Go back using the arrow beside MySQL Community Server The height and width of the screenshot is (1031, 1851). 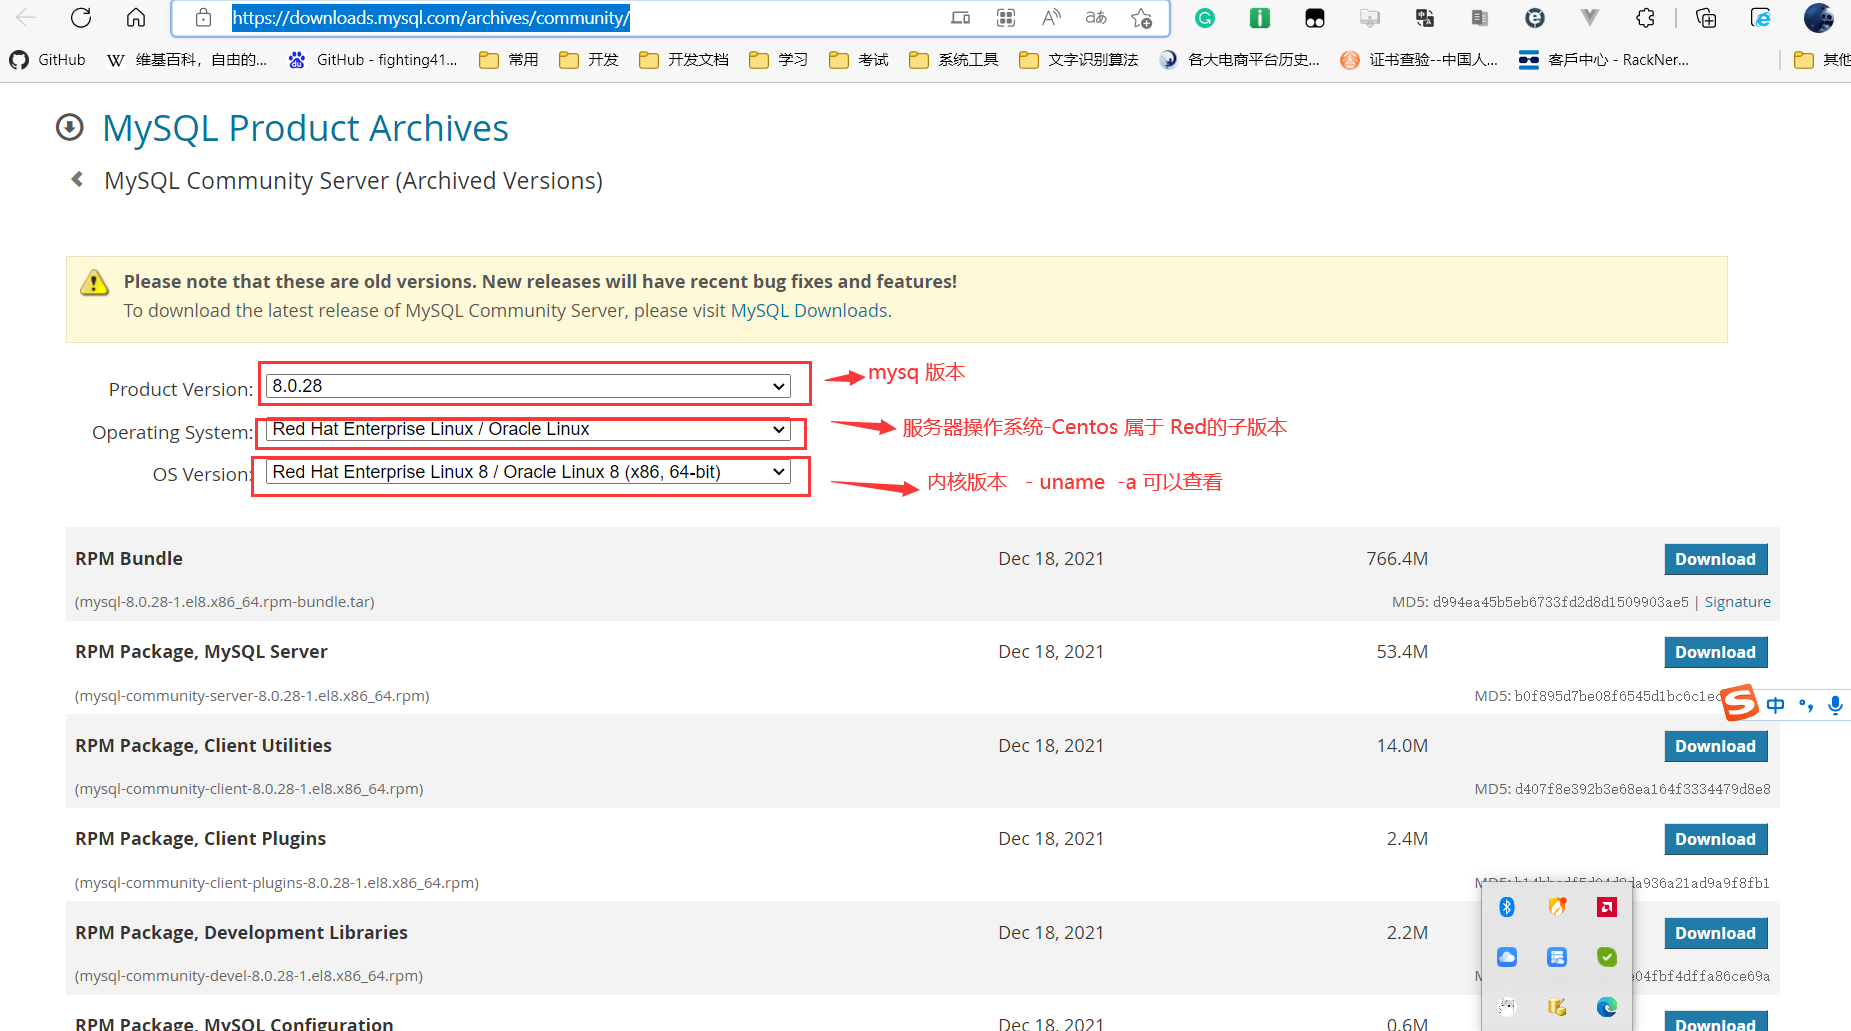pyautogui.click(x=77, y=180)
